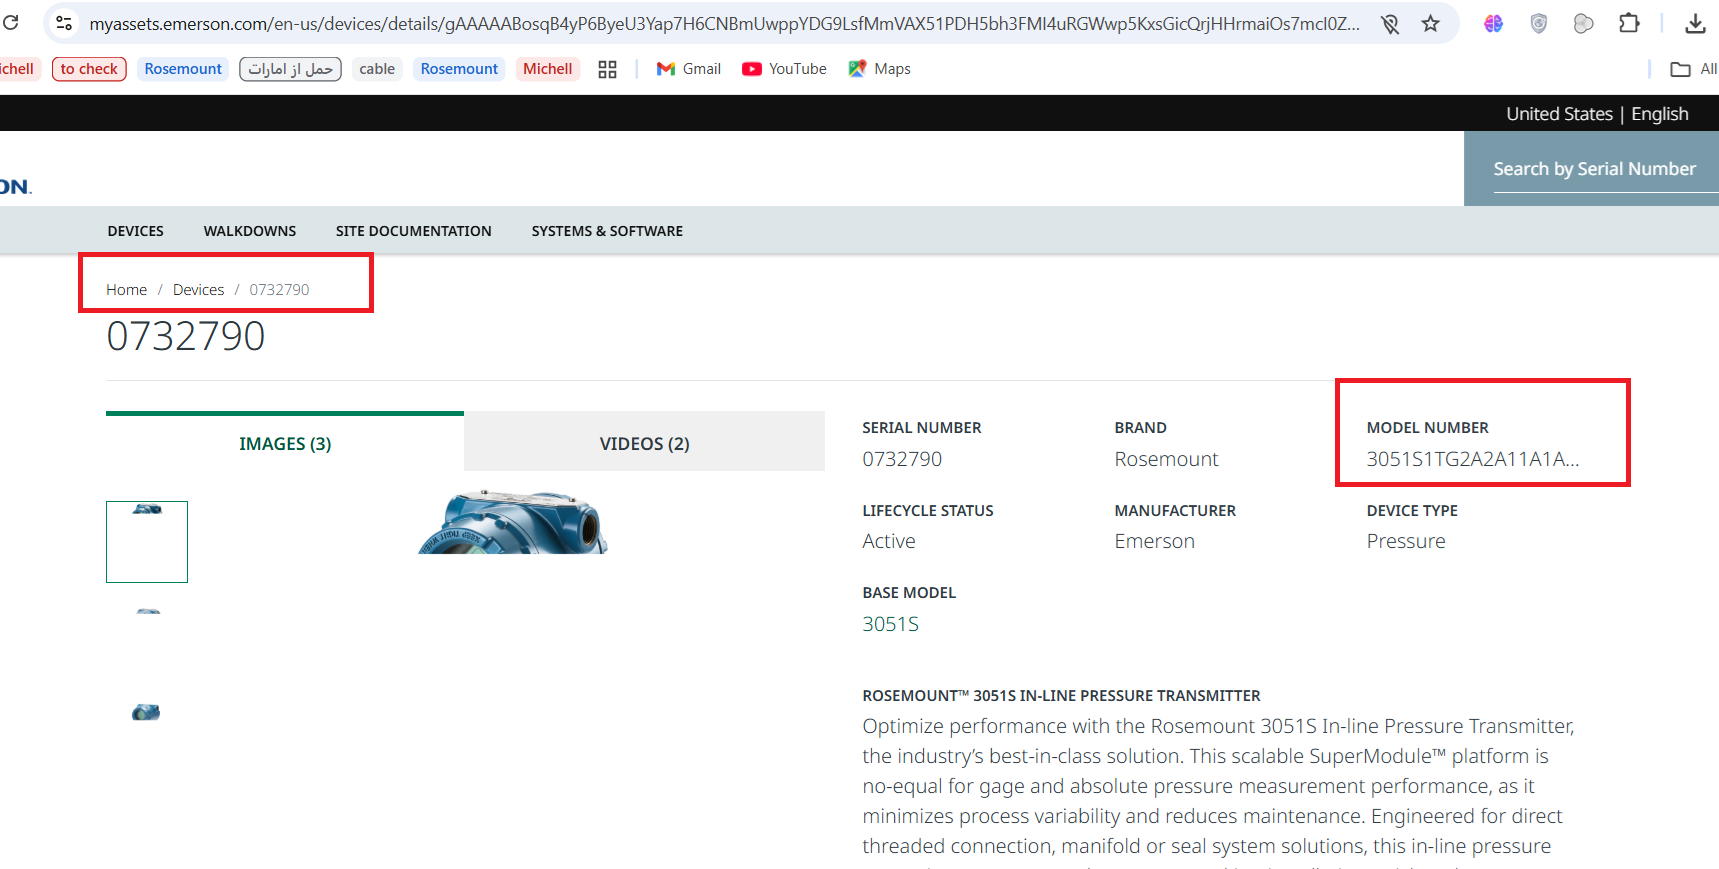The width and height of the screenshot is (1719, 869).
Task: Open SITE DOCUMENTATION menu
Action: pyautogui.click(x=413, y=231)
